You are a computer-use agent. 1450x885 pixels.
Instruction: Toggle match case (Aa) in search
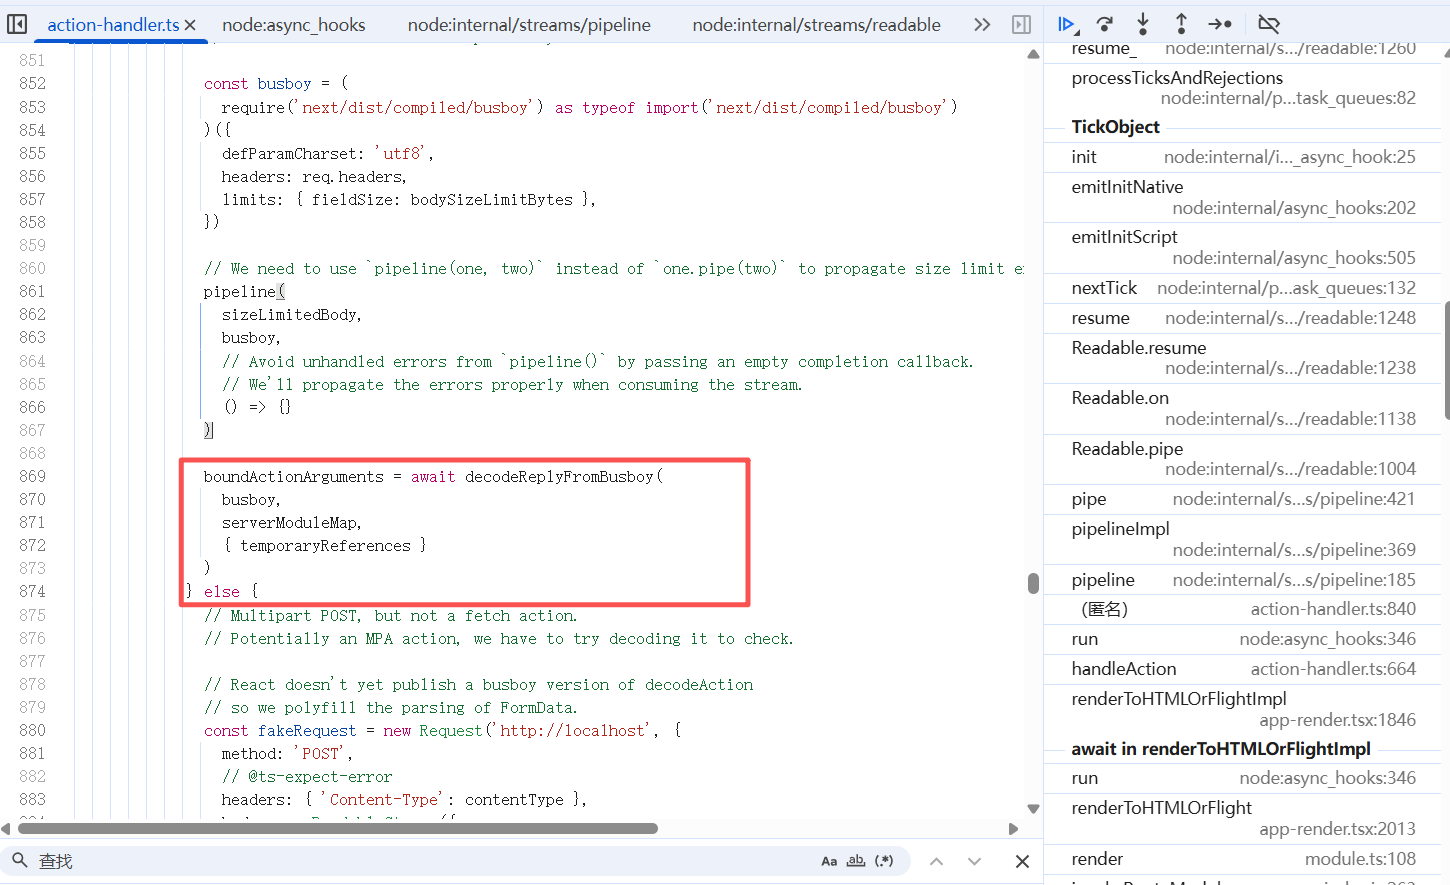pos(829,861)
